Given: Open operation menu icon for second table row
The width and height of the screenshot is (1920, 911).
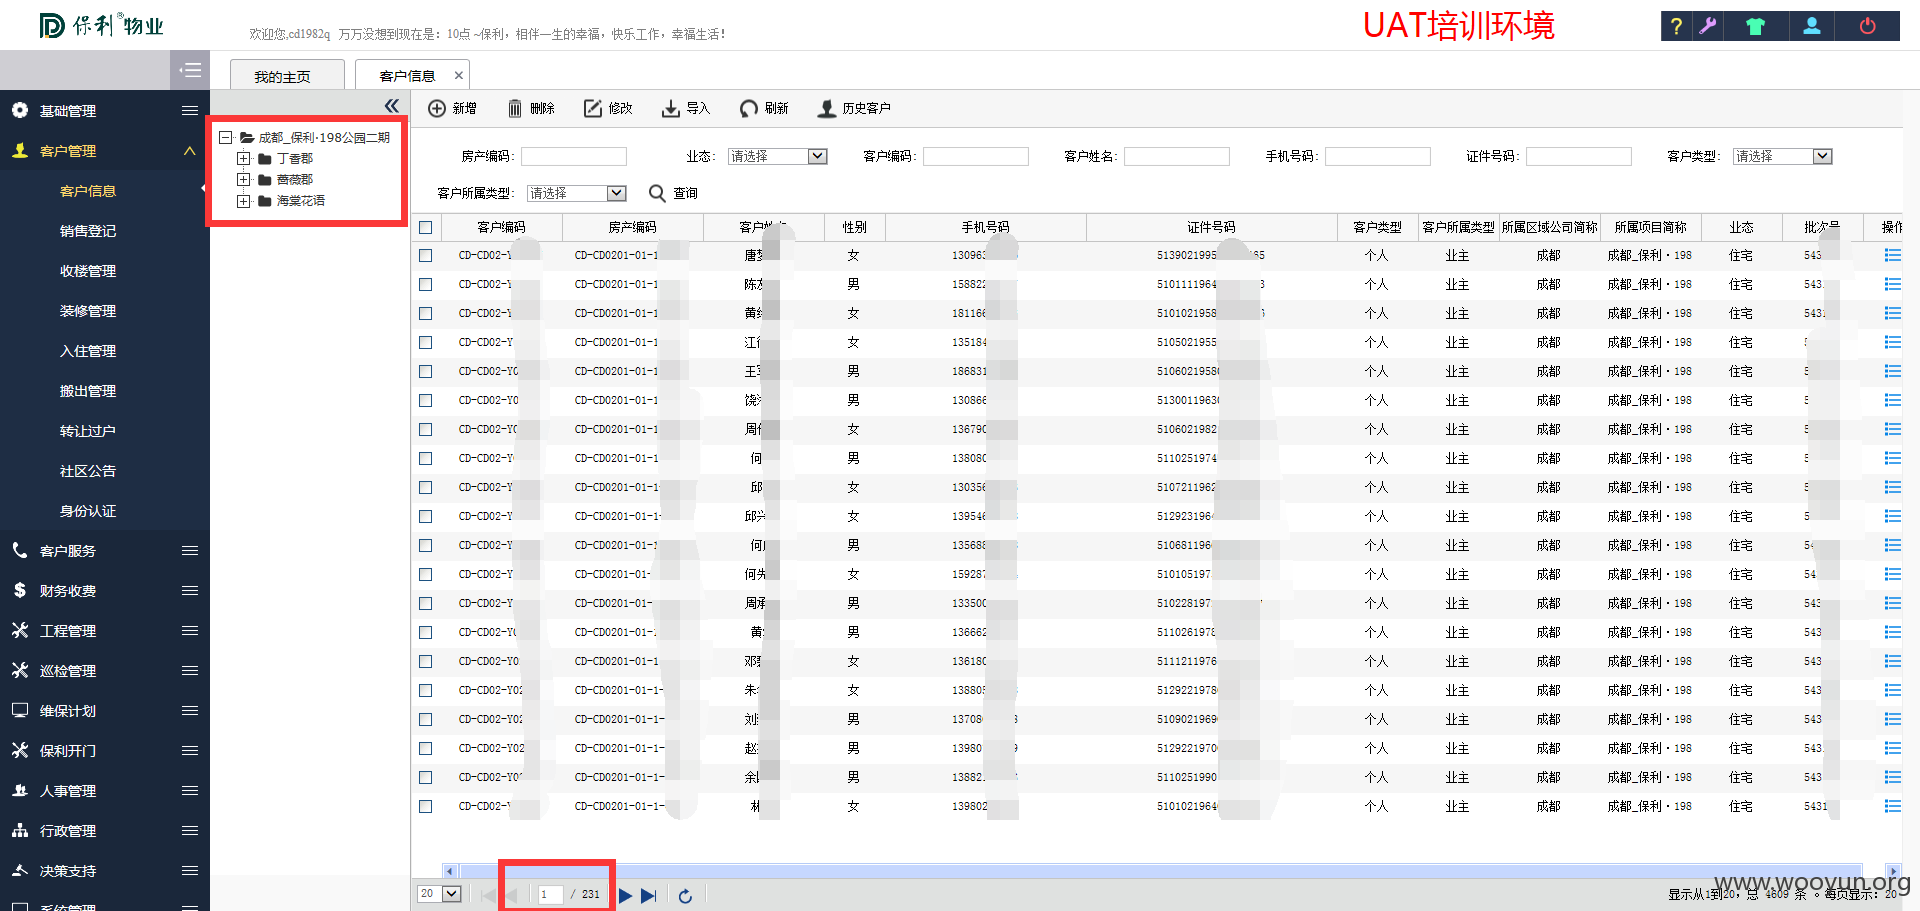Looking at the screenshot, I should (1892, 284).
